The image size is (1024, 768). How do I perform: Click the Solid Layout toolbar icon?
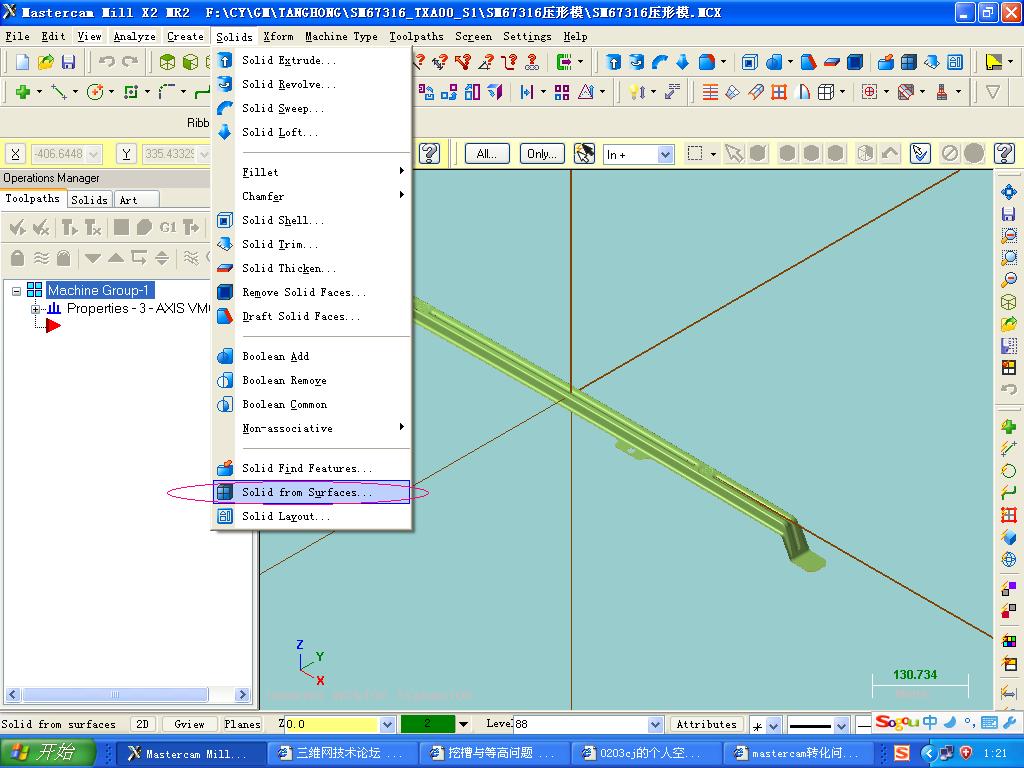point(955,62)
